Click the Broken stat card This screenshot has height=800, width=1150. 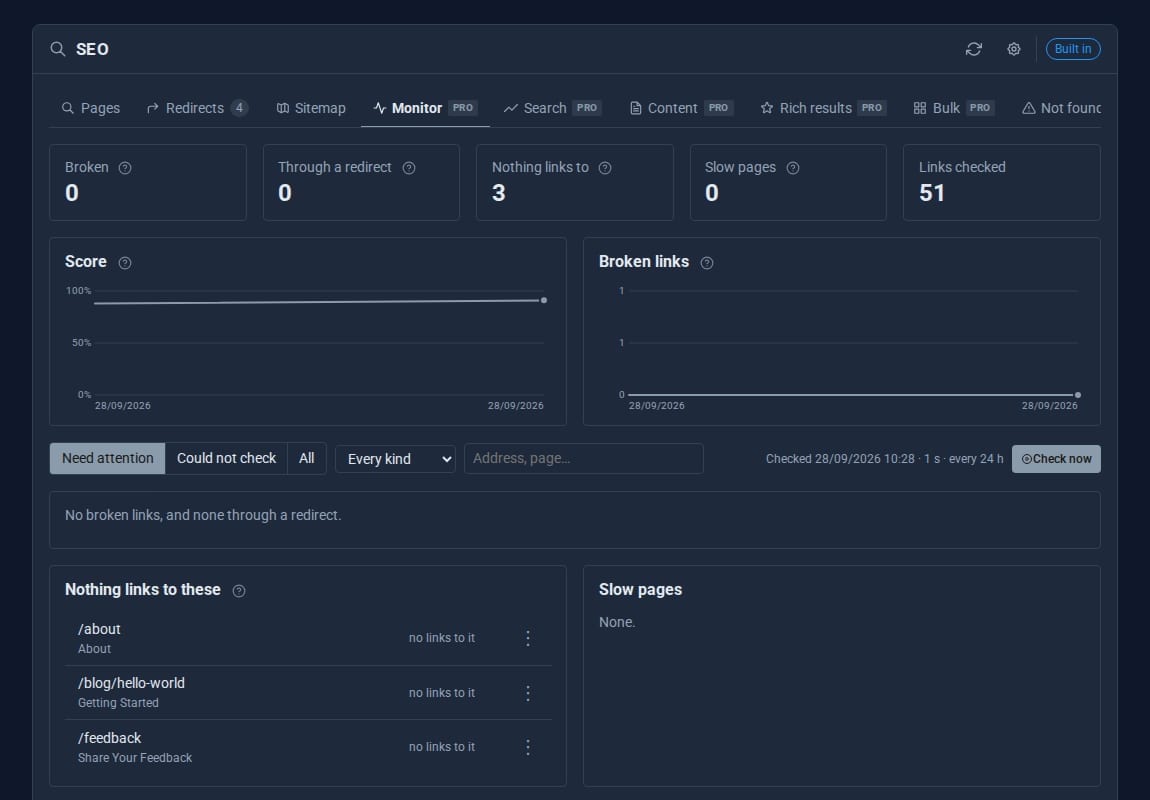(x=148, y=183)
